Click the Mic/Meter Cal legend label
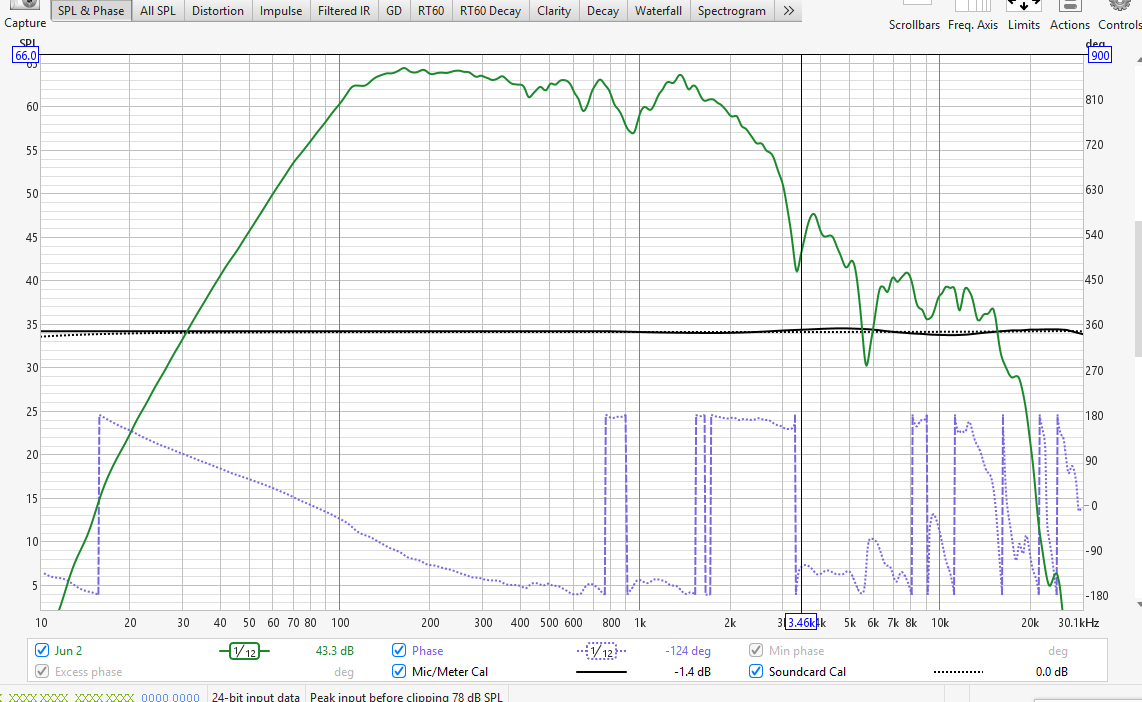This screenshot has width=1142, height=702. tap(450, 671)
